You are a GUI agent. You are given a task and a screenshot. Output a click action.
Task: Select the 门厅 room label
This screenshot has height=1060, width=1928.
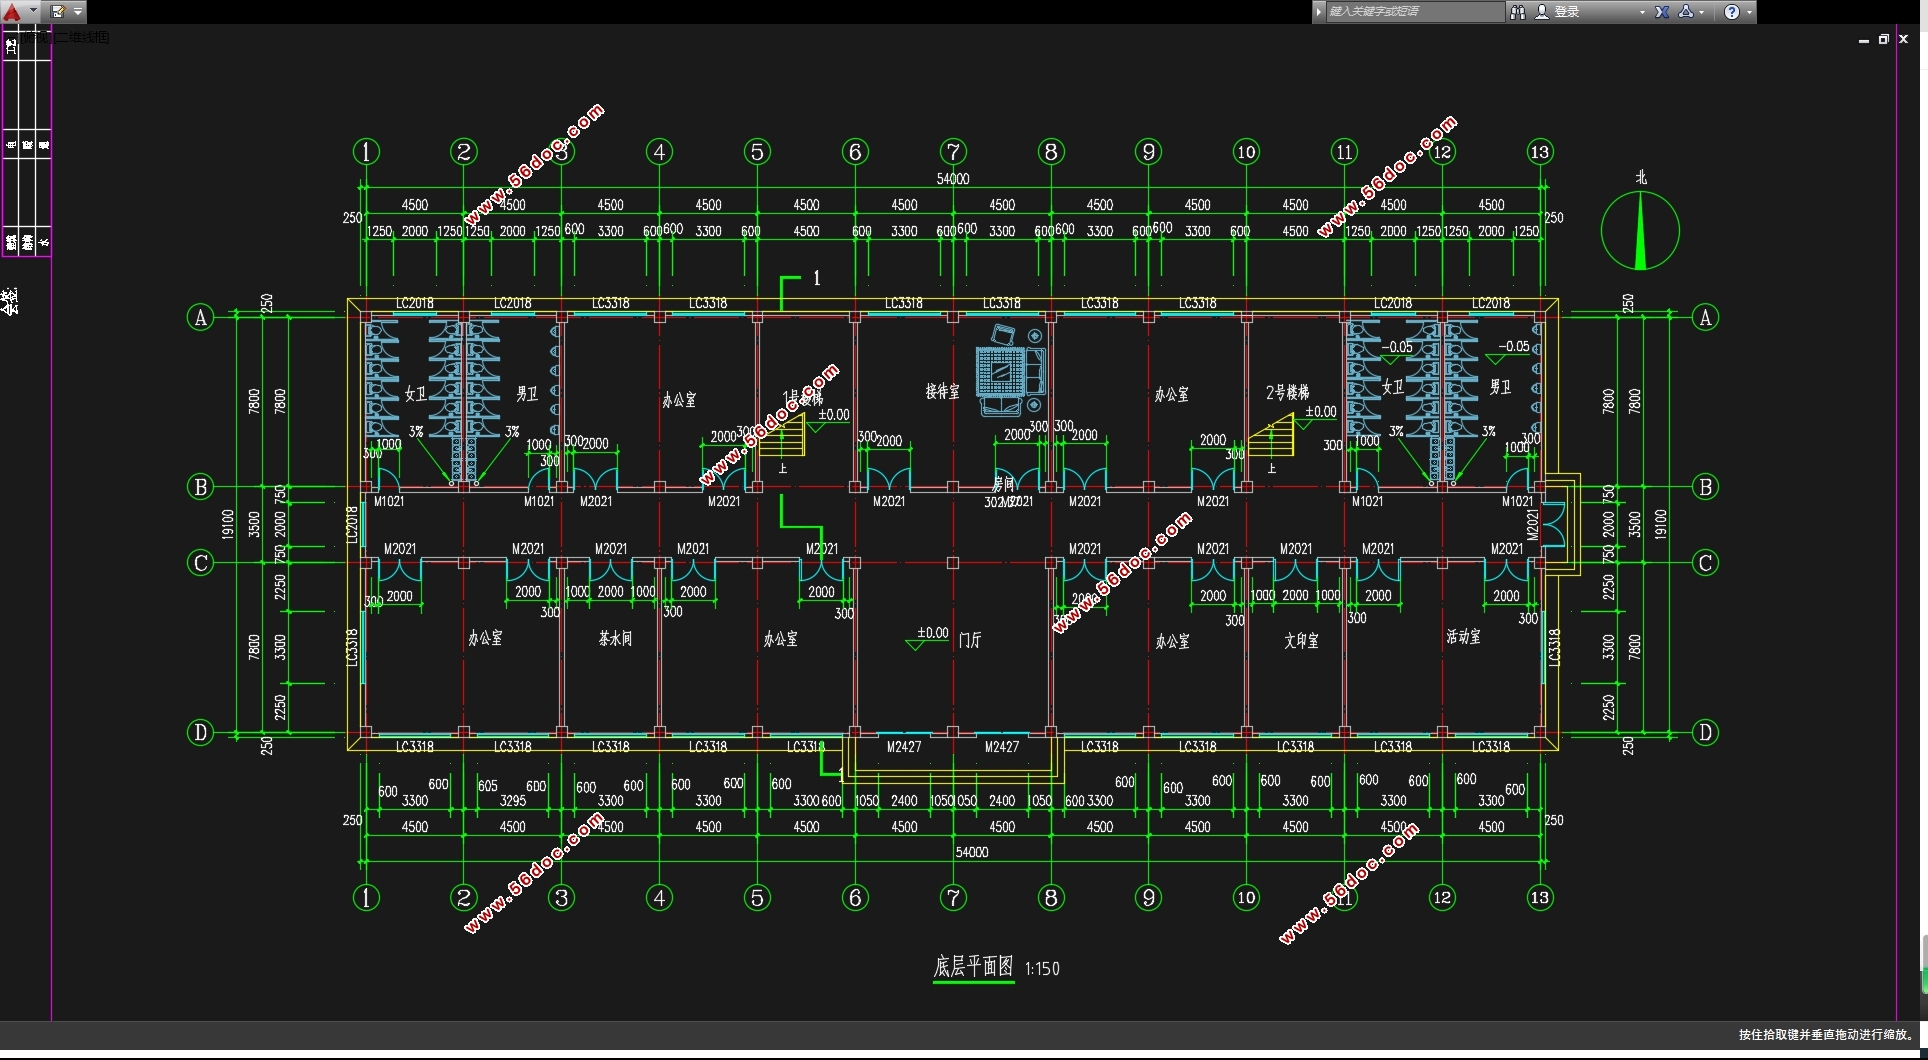[x=970, y=640]
